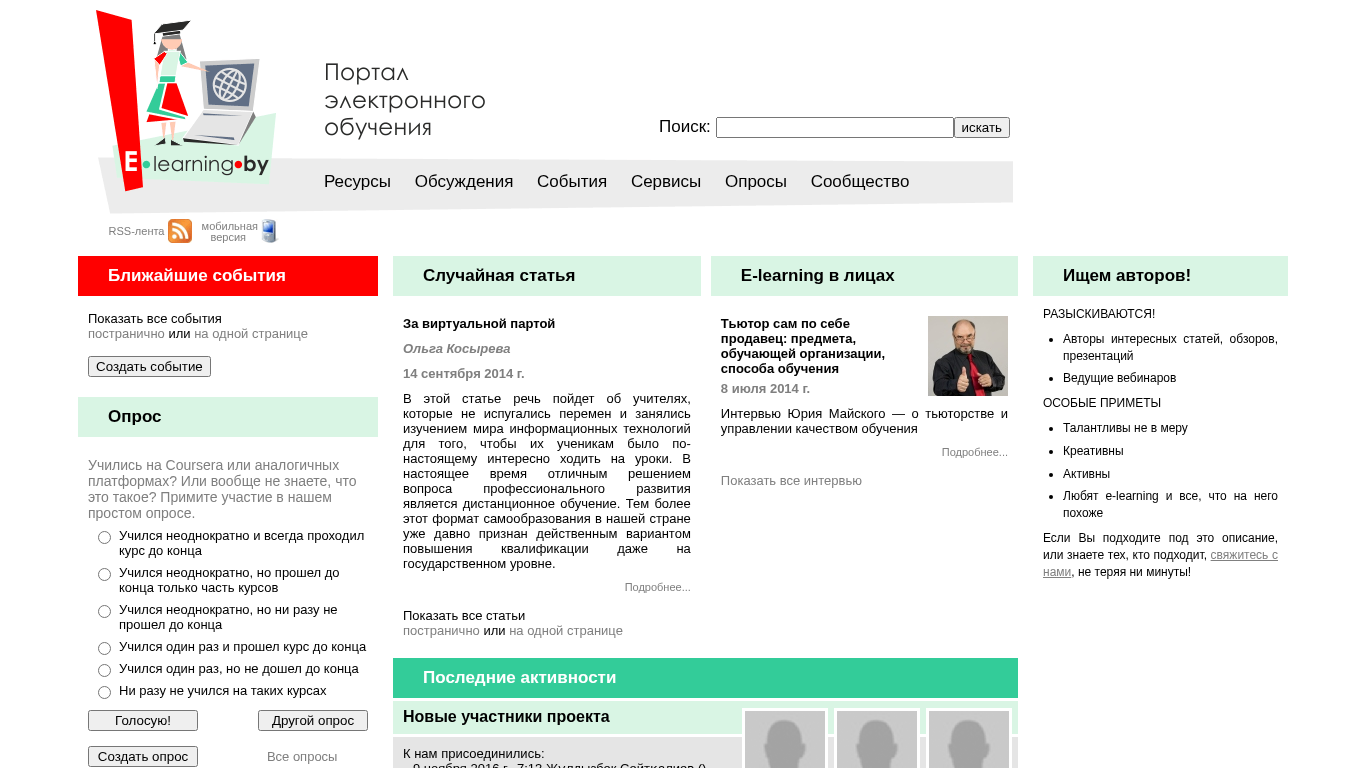Open the Сервисы menu

pyautogui.click(x=666, y=182)
